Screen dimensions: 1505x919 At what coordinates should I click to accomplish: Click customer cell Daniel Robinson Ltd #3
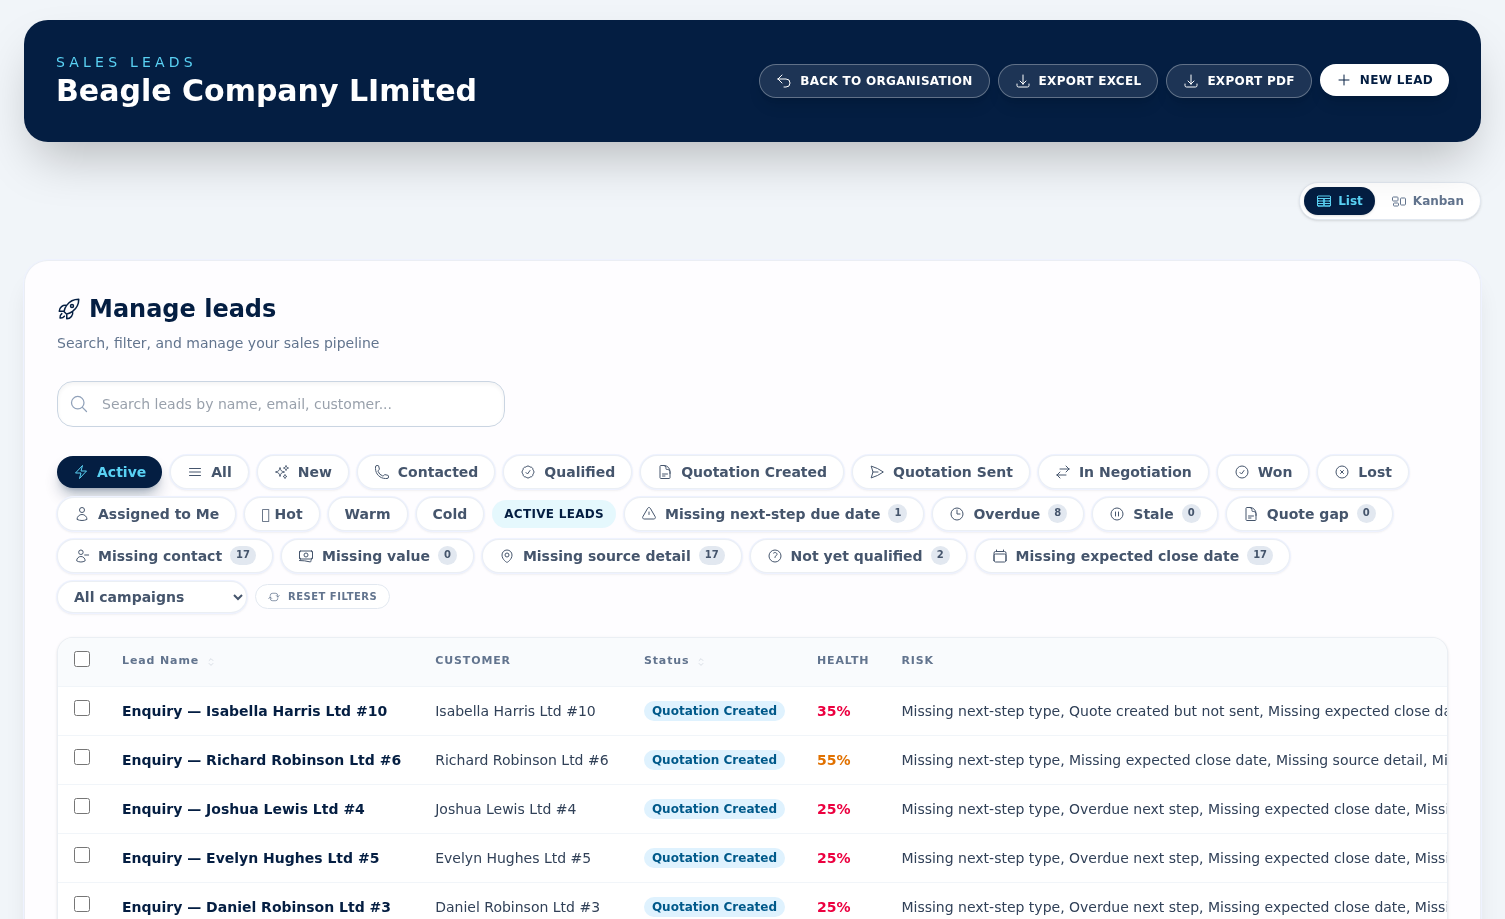517,907
